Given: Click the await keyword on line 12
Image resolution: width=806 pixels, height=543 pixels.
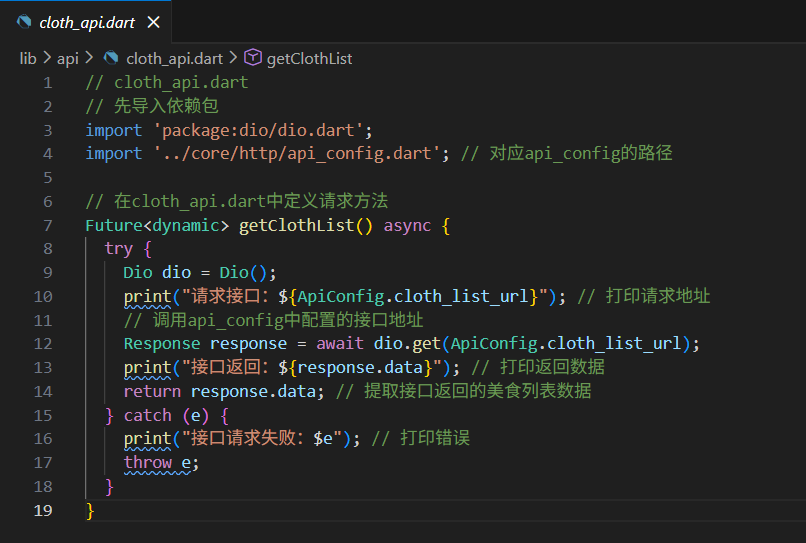Looking at the screenshot, I should coord(340,343).
